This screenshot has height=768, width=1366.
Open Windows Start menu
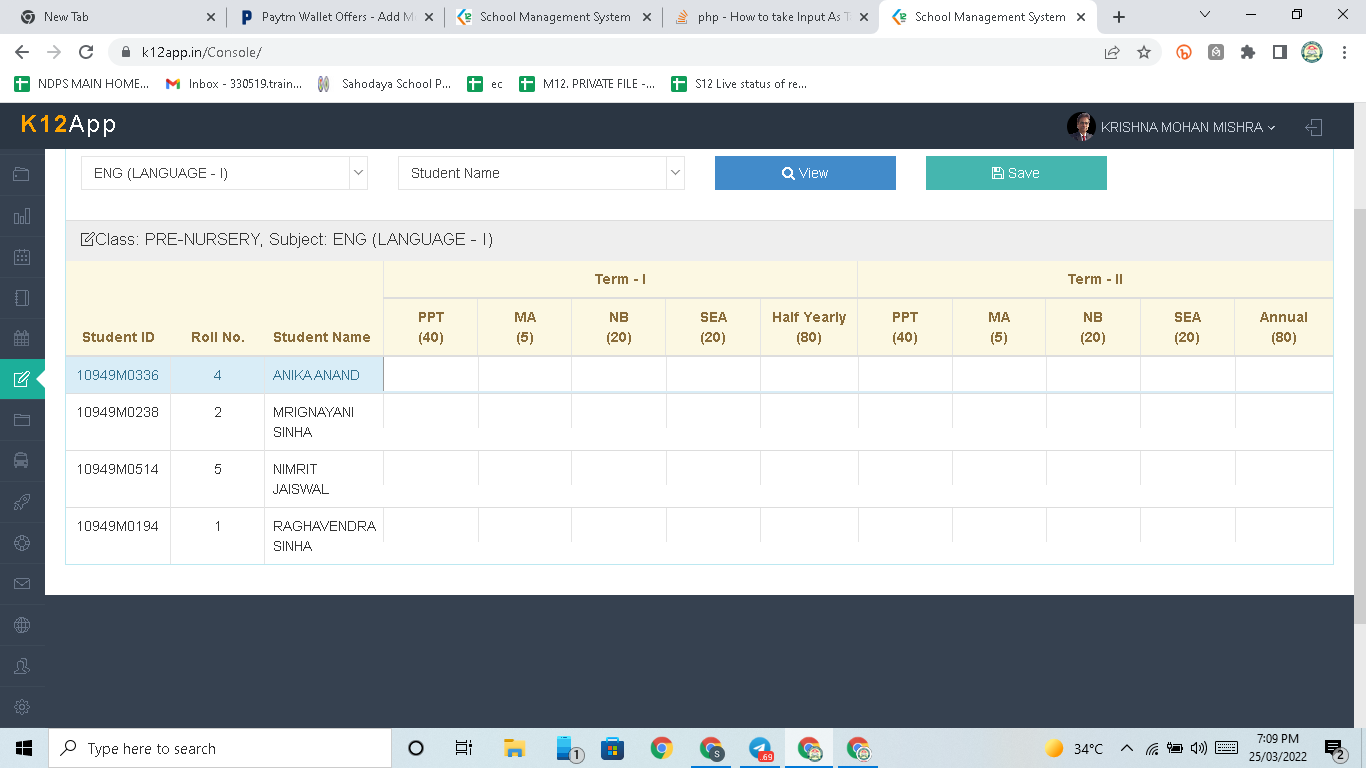(24, 748)
